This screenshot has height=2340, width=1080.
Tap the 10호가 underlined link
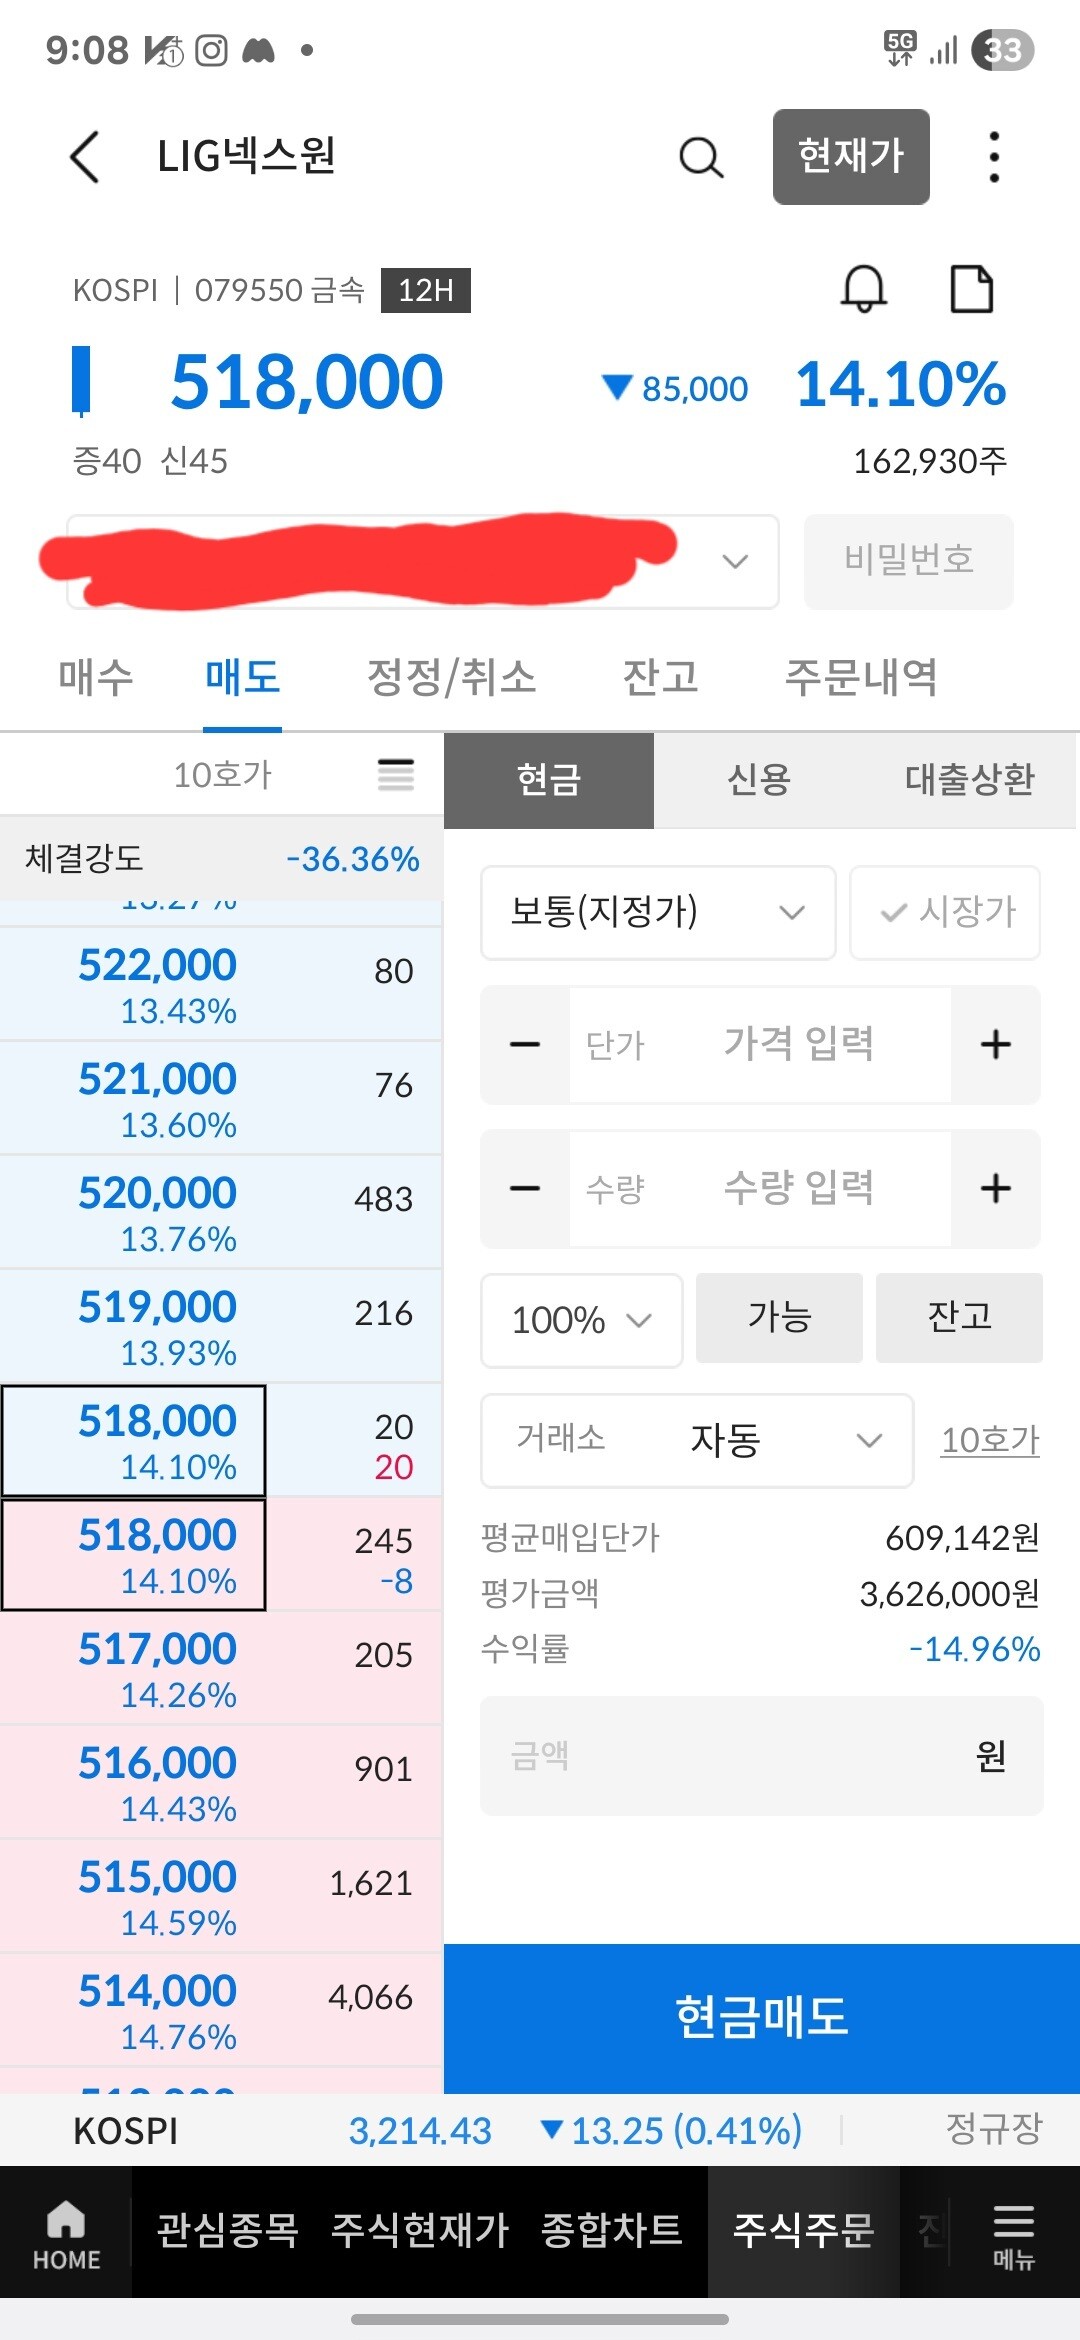click(990, 1440)
